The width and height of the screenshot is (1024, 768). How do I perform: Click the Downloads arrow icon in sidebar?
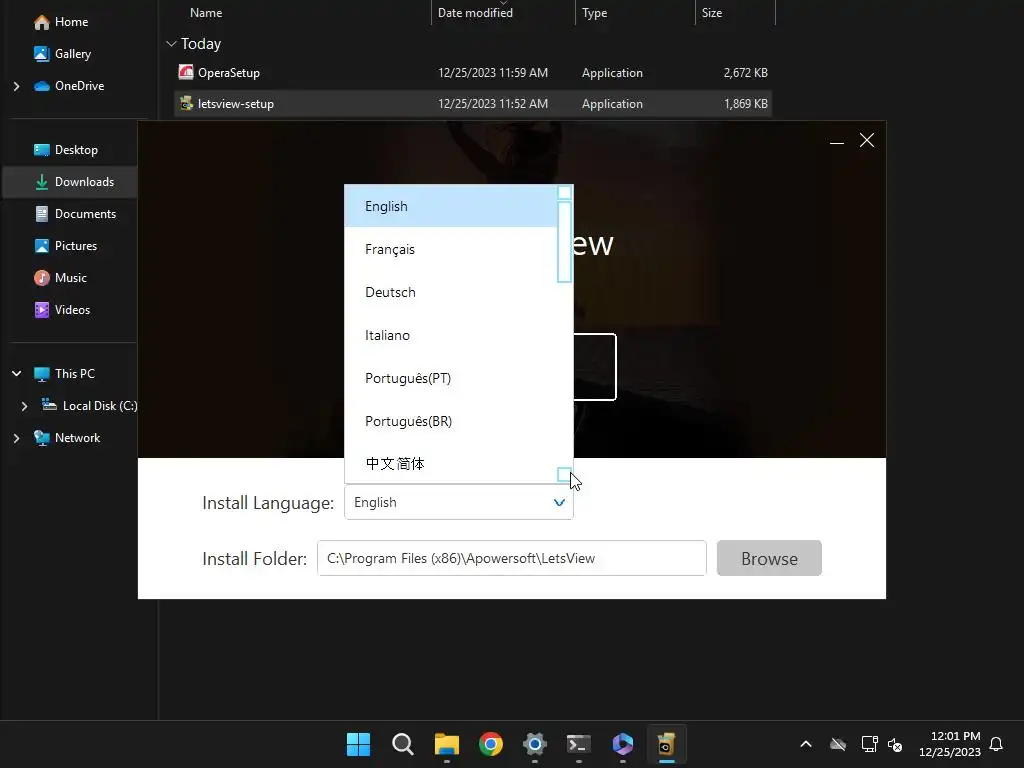tap(42, 182)
